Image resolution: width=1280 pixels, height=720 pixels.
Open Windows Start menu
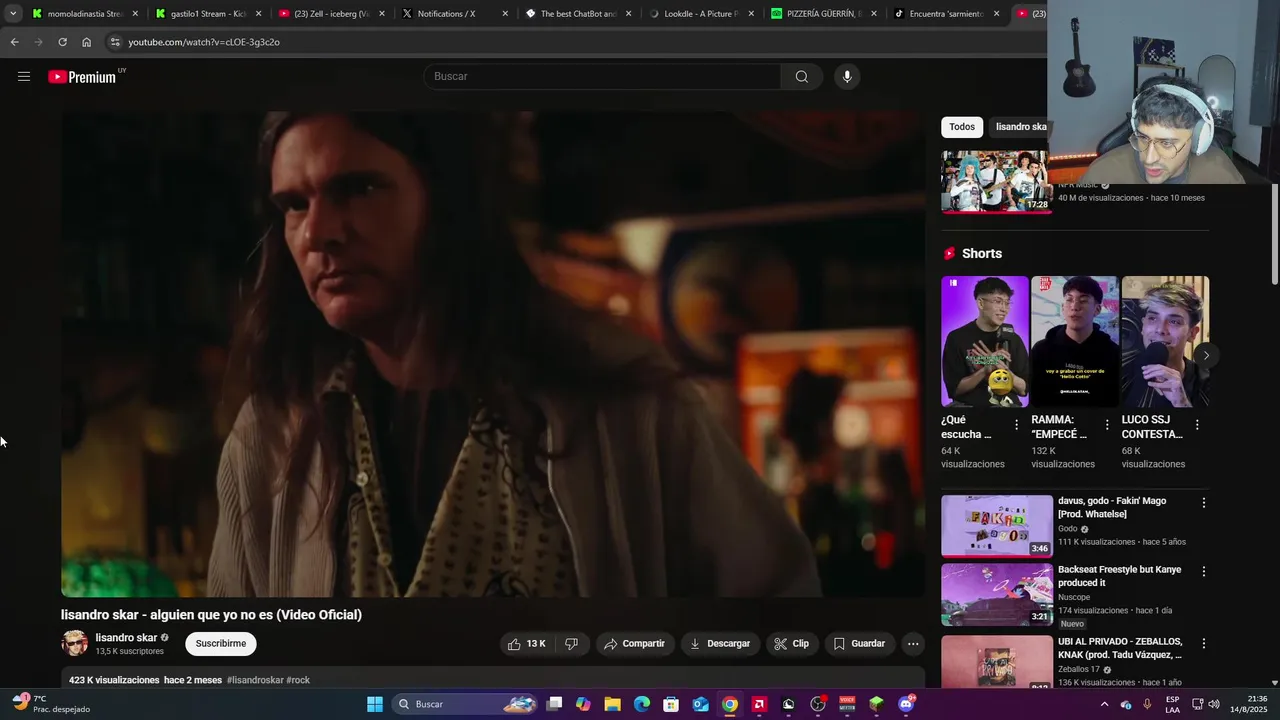click(x=375, y=704)
